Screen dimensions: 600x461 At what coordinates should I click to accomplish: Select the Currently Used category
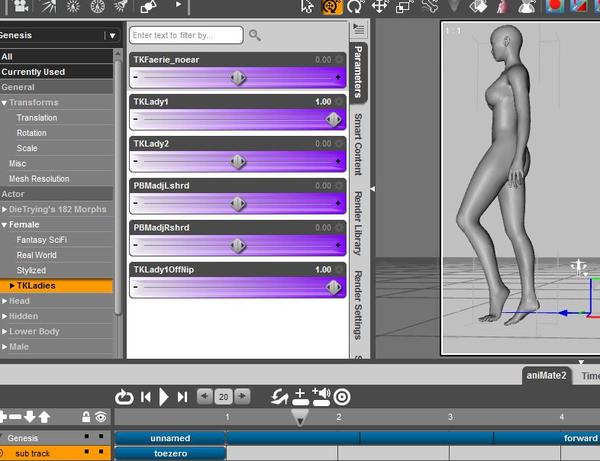click(56, 72)
